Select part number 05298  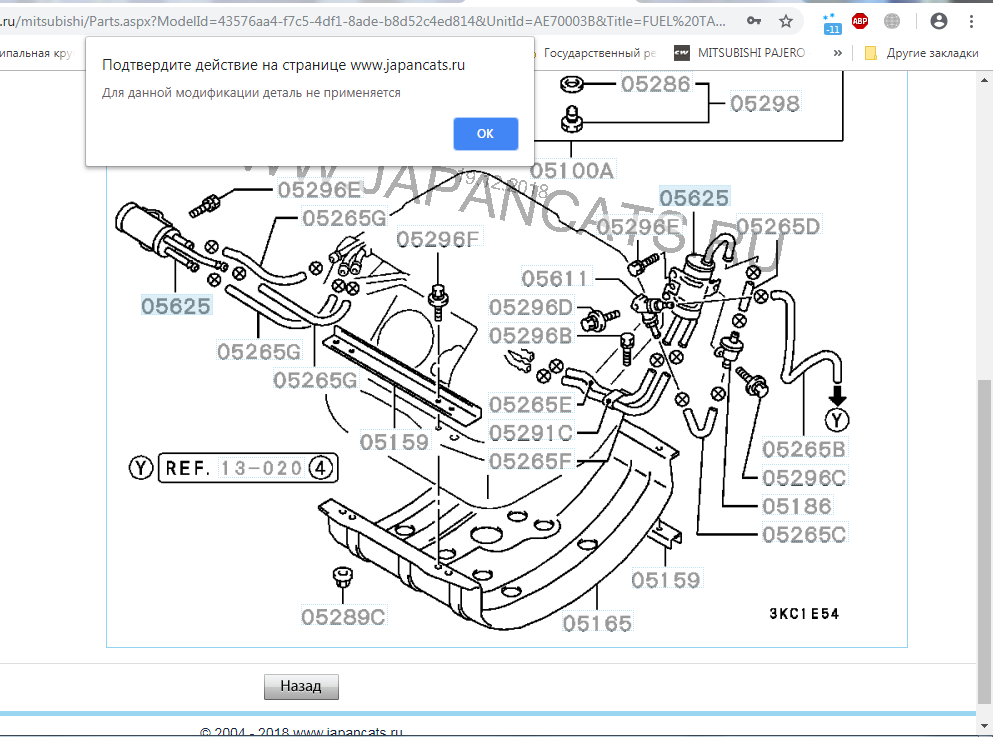(x=765, y=103)
